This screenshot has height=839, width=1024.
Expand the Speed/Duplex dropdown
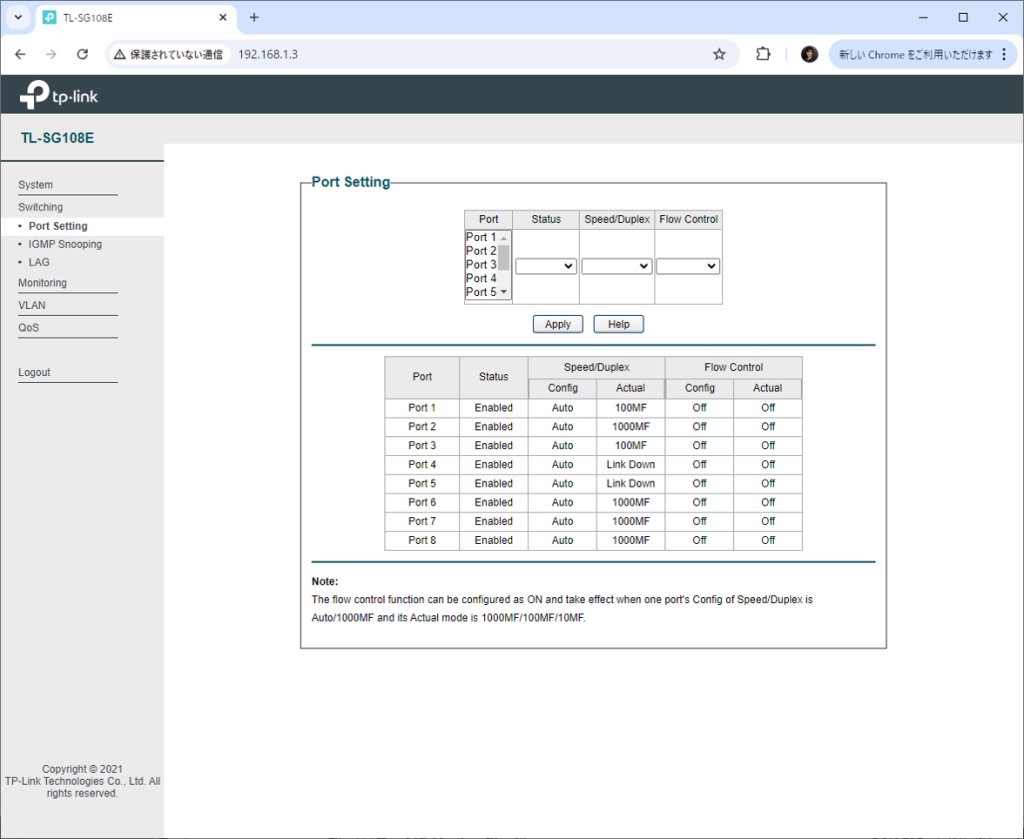pyautogui.click(x=616, y=266)
